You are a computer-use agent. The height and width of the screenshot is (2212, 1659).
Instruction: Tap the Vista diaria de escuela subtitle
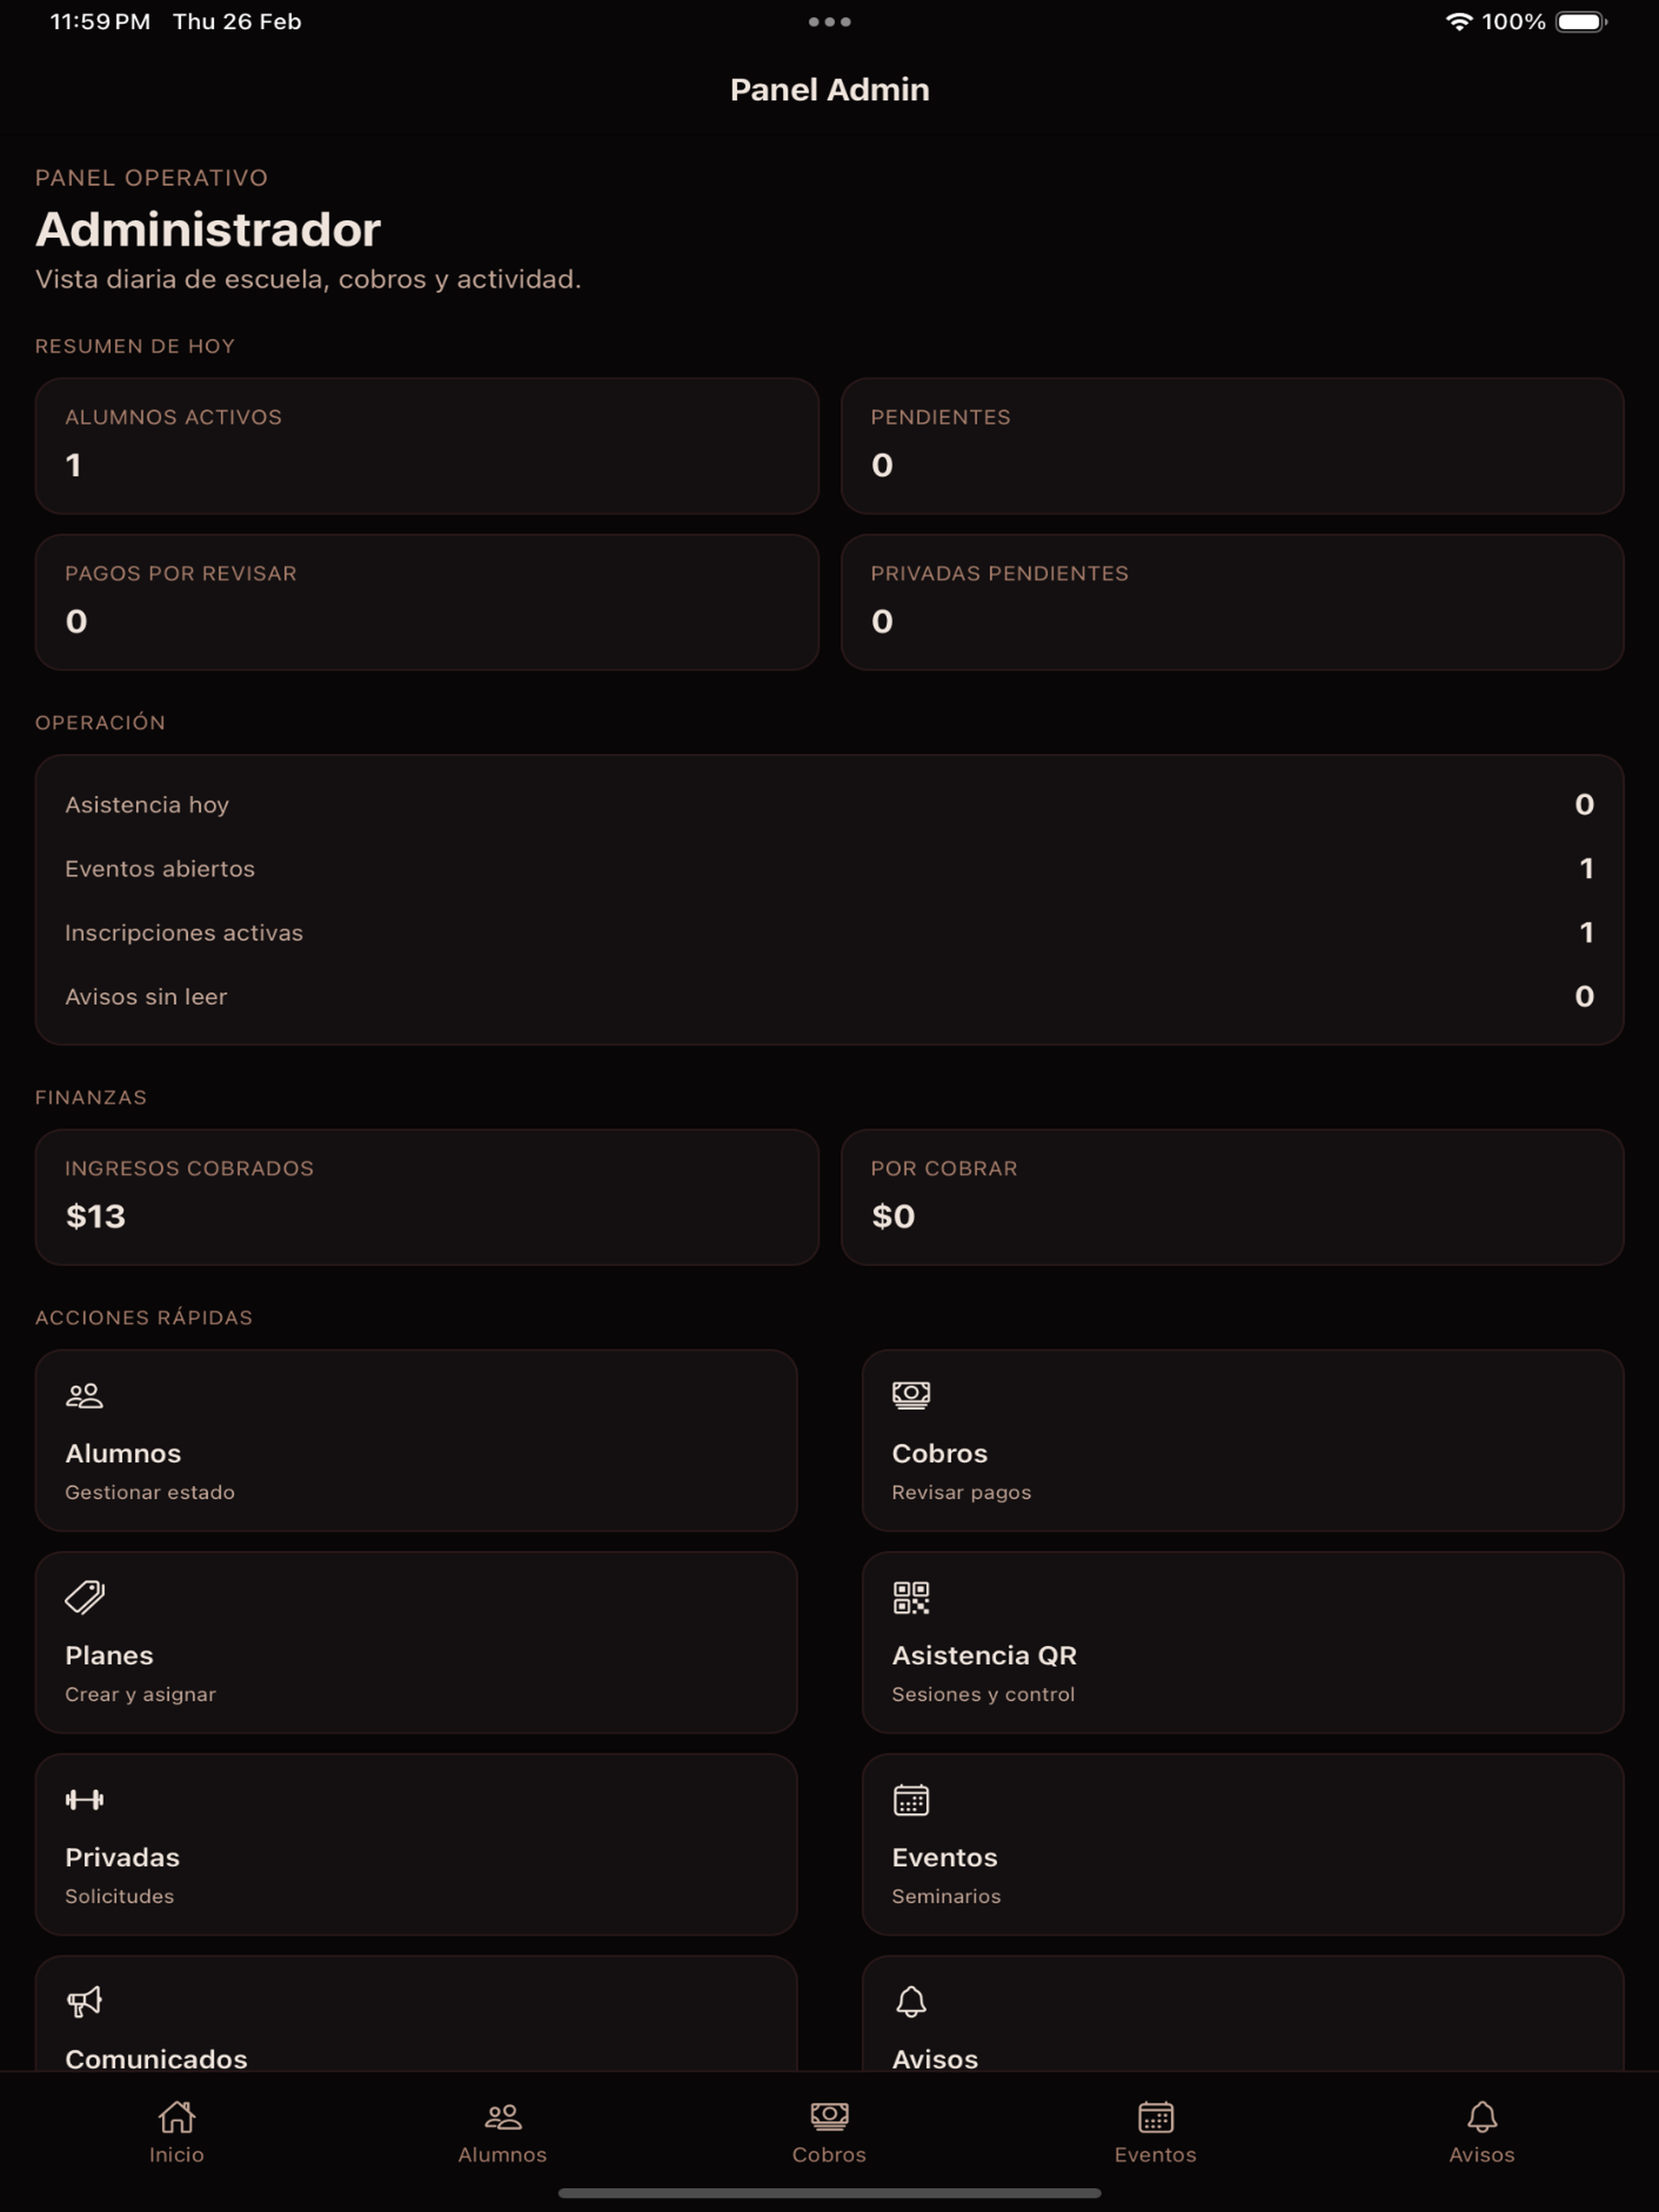click(x=308, y=279)
